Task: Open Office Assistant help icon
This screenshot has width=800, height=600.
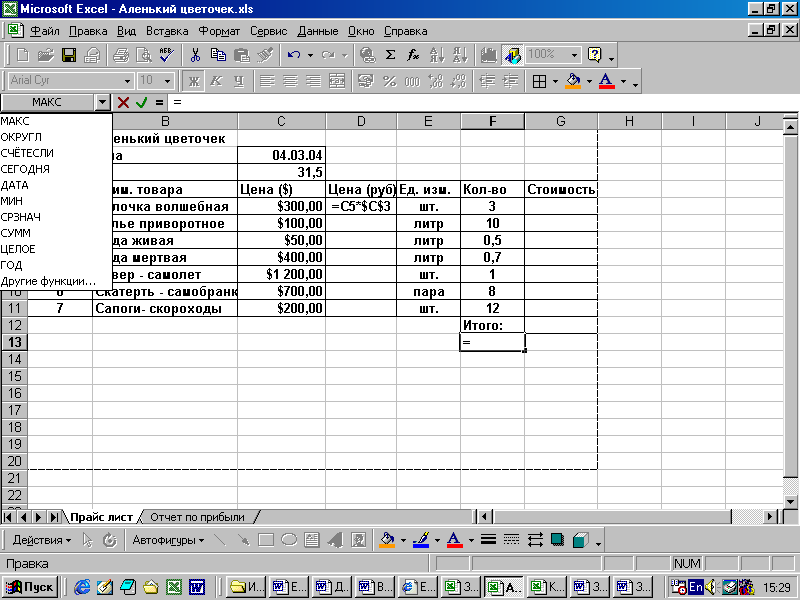Action: 595,55
